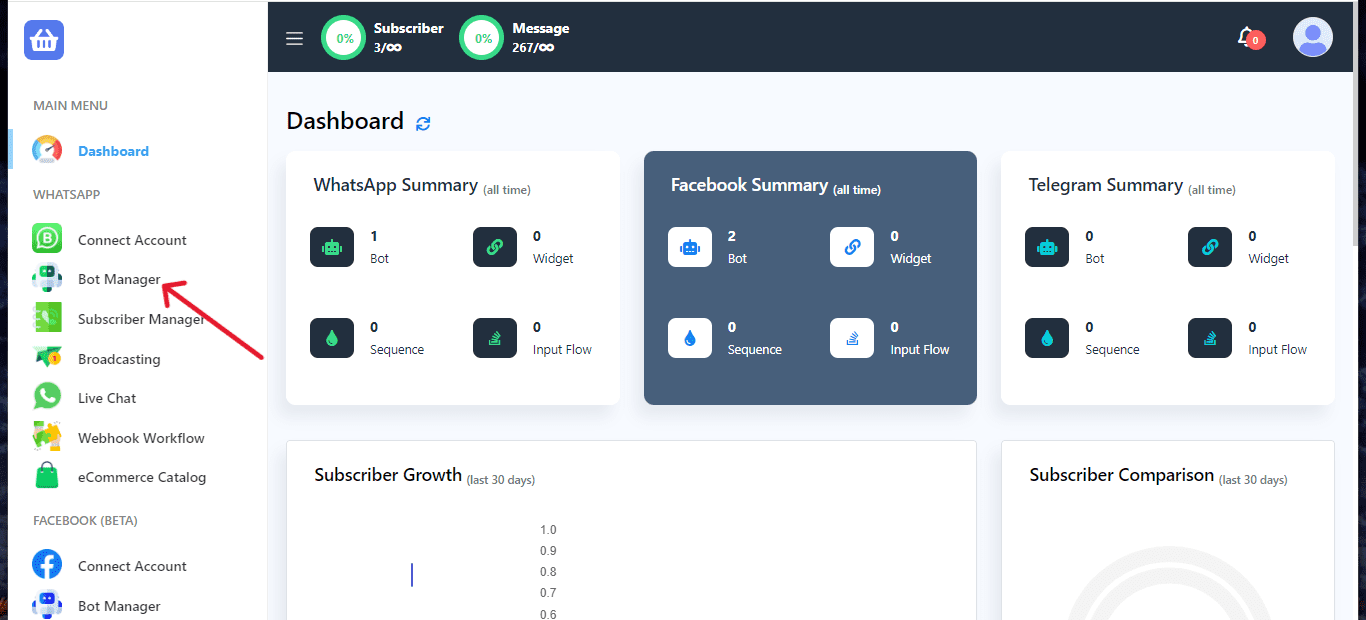Open Facebook Bot Manager
Screen dimensions: 1366x620
(x=119, y=606)
